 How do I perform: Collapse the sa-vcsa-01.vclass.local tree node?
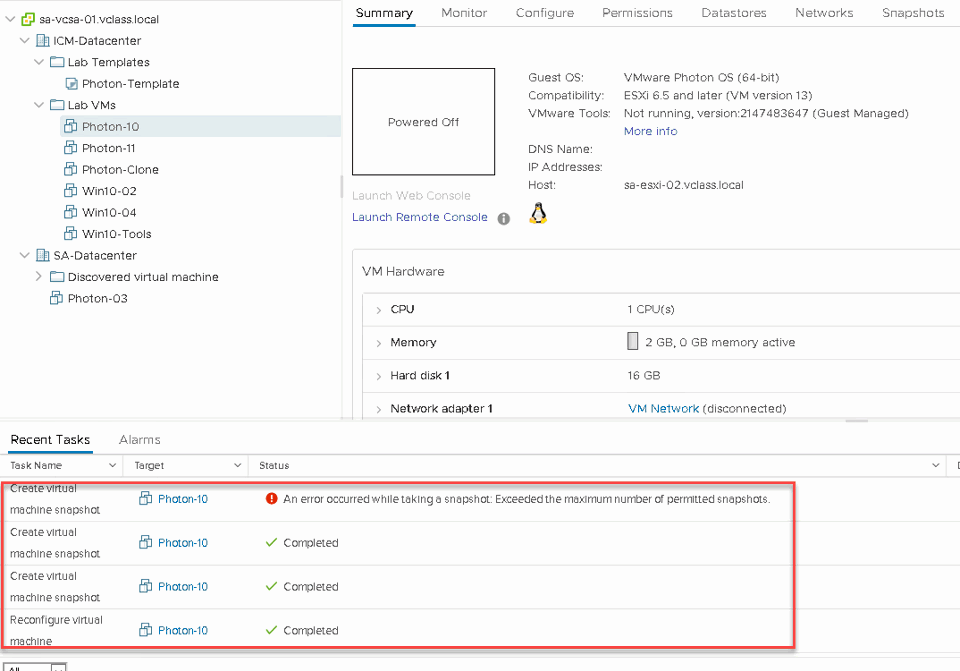10,19
